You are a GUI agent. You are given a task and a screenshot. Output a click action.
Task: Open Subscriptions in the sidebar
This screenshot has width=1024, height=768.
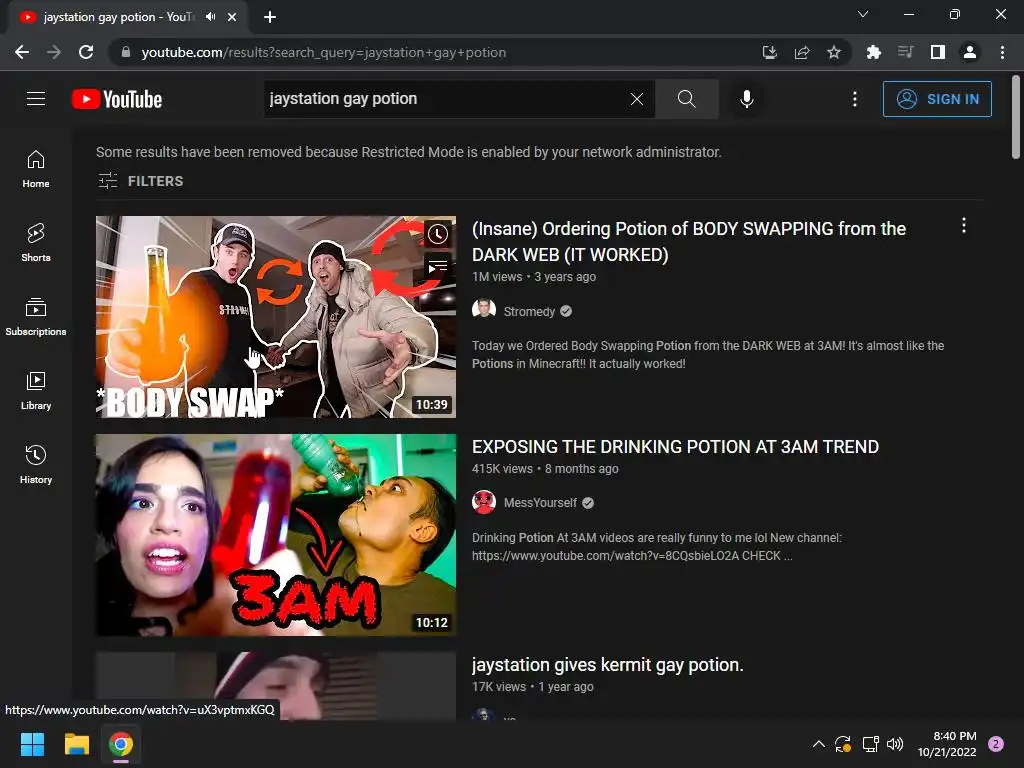[36, 317]
